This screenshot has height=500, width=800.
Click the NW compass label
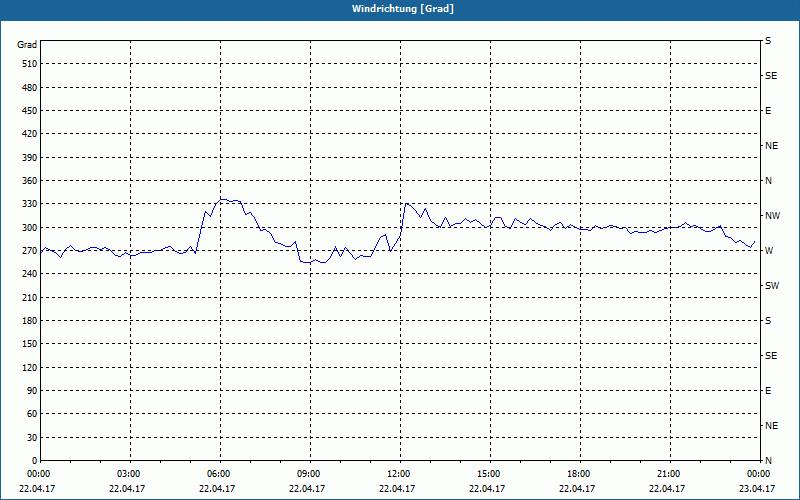(x=772, y=216)
